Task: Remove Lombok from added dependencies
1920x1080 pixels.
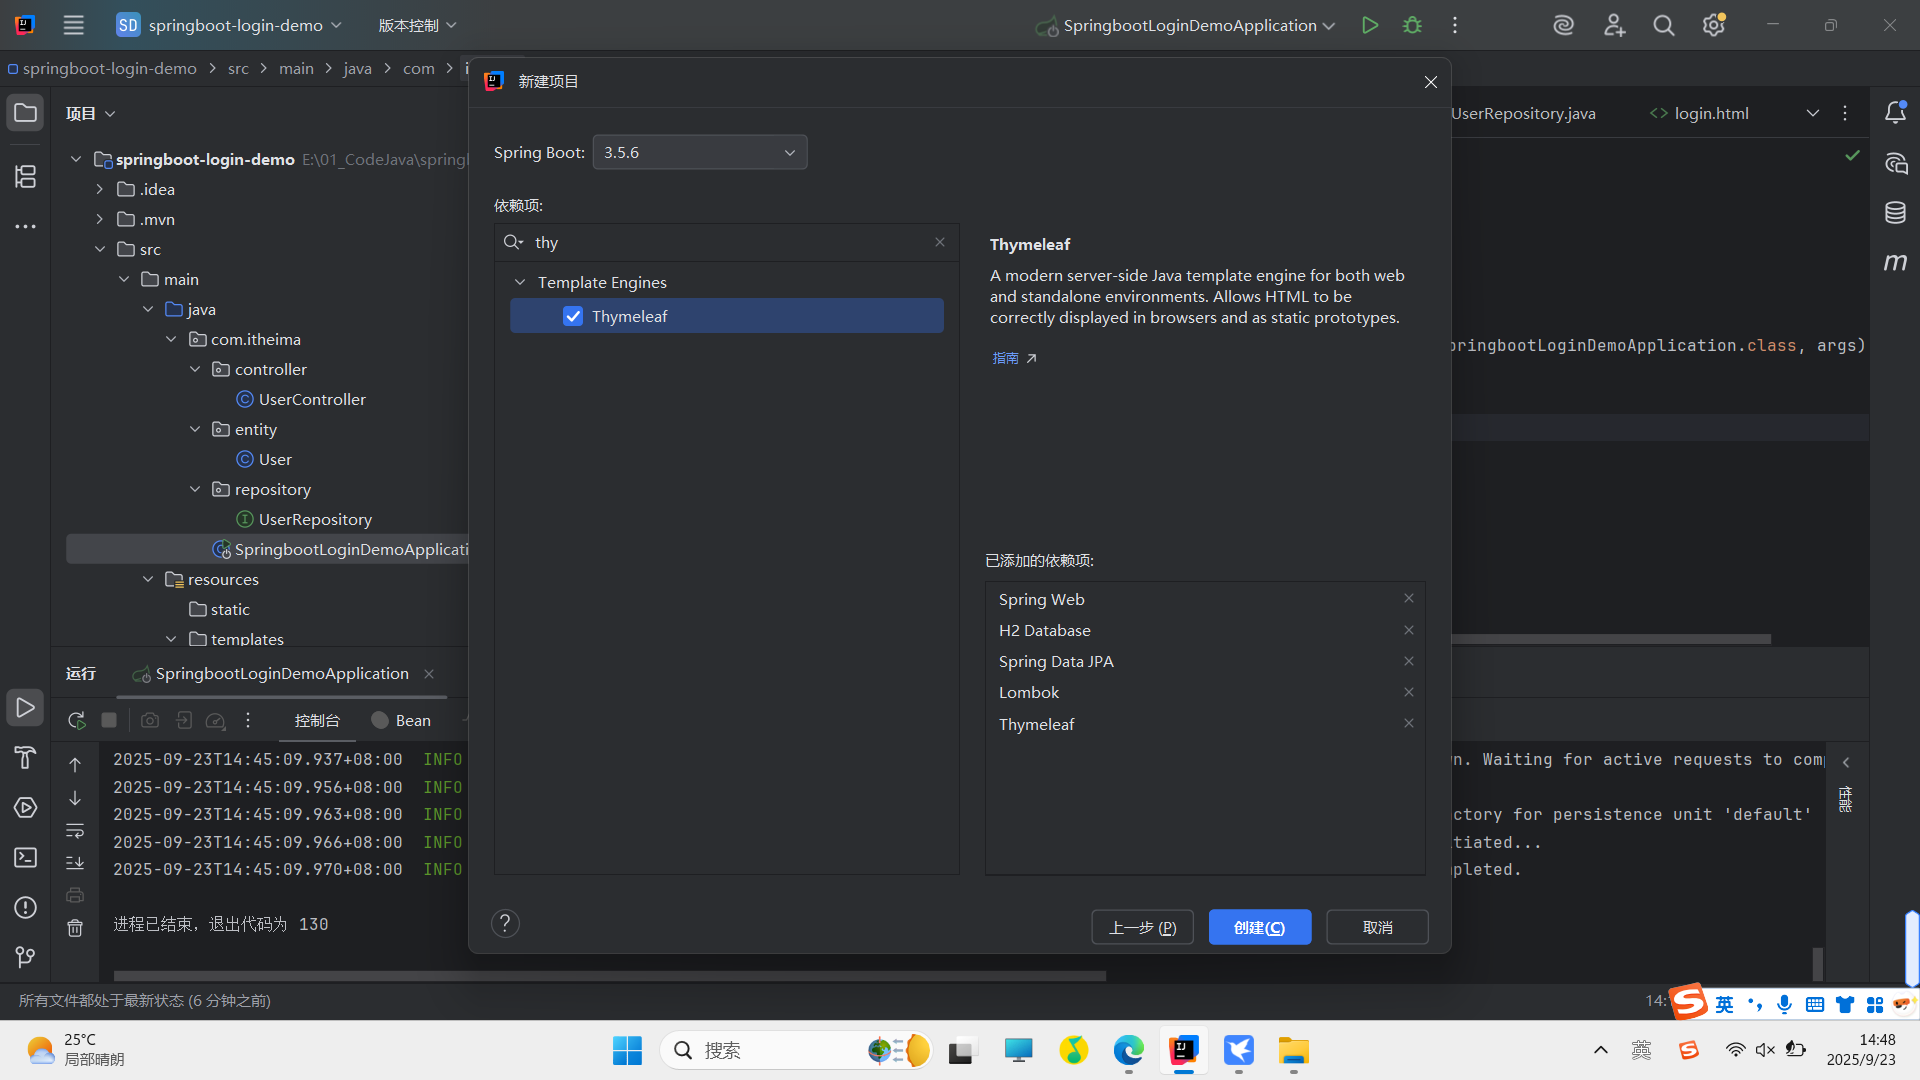Action: (1408, 692)
